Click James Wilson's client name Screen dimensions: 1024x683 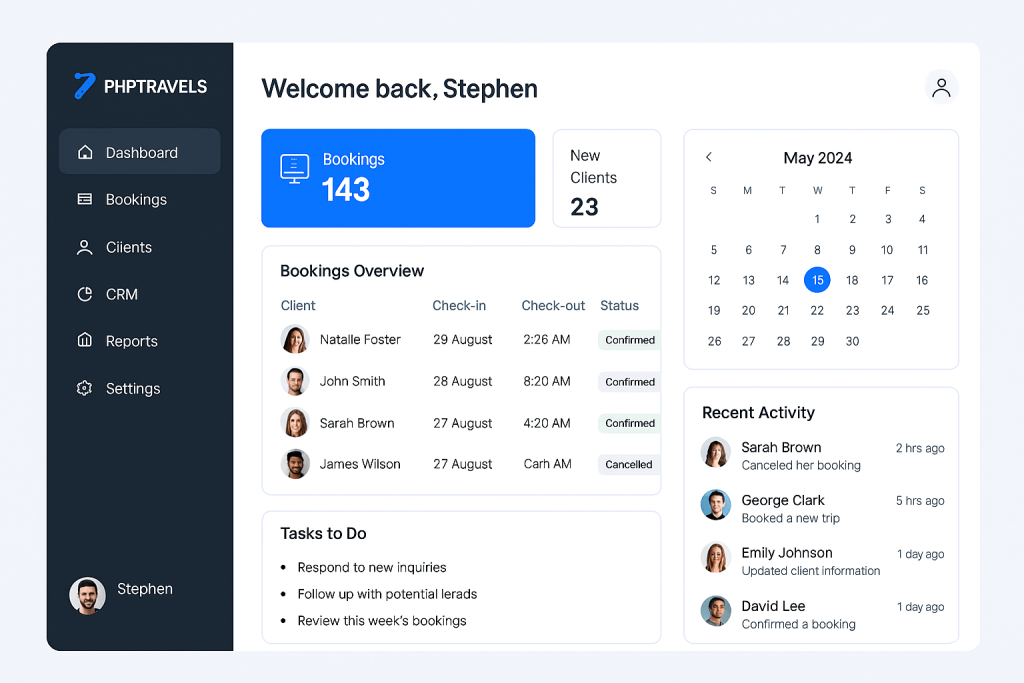(360, 464)
